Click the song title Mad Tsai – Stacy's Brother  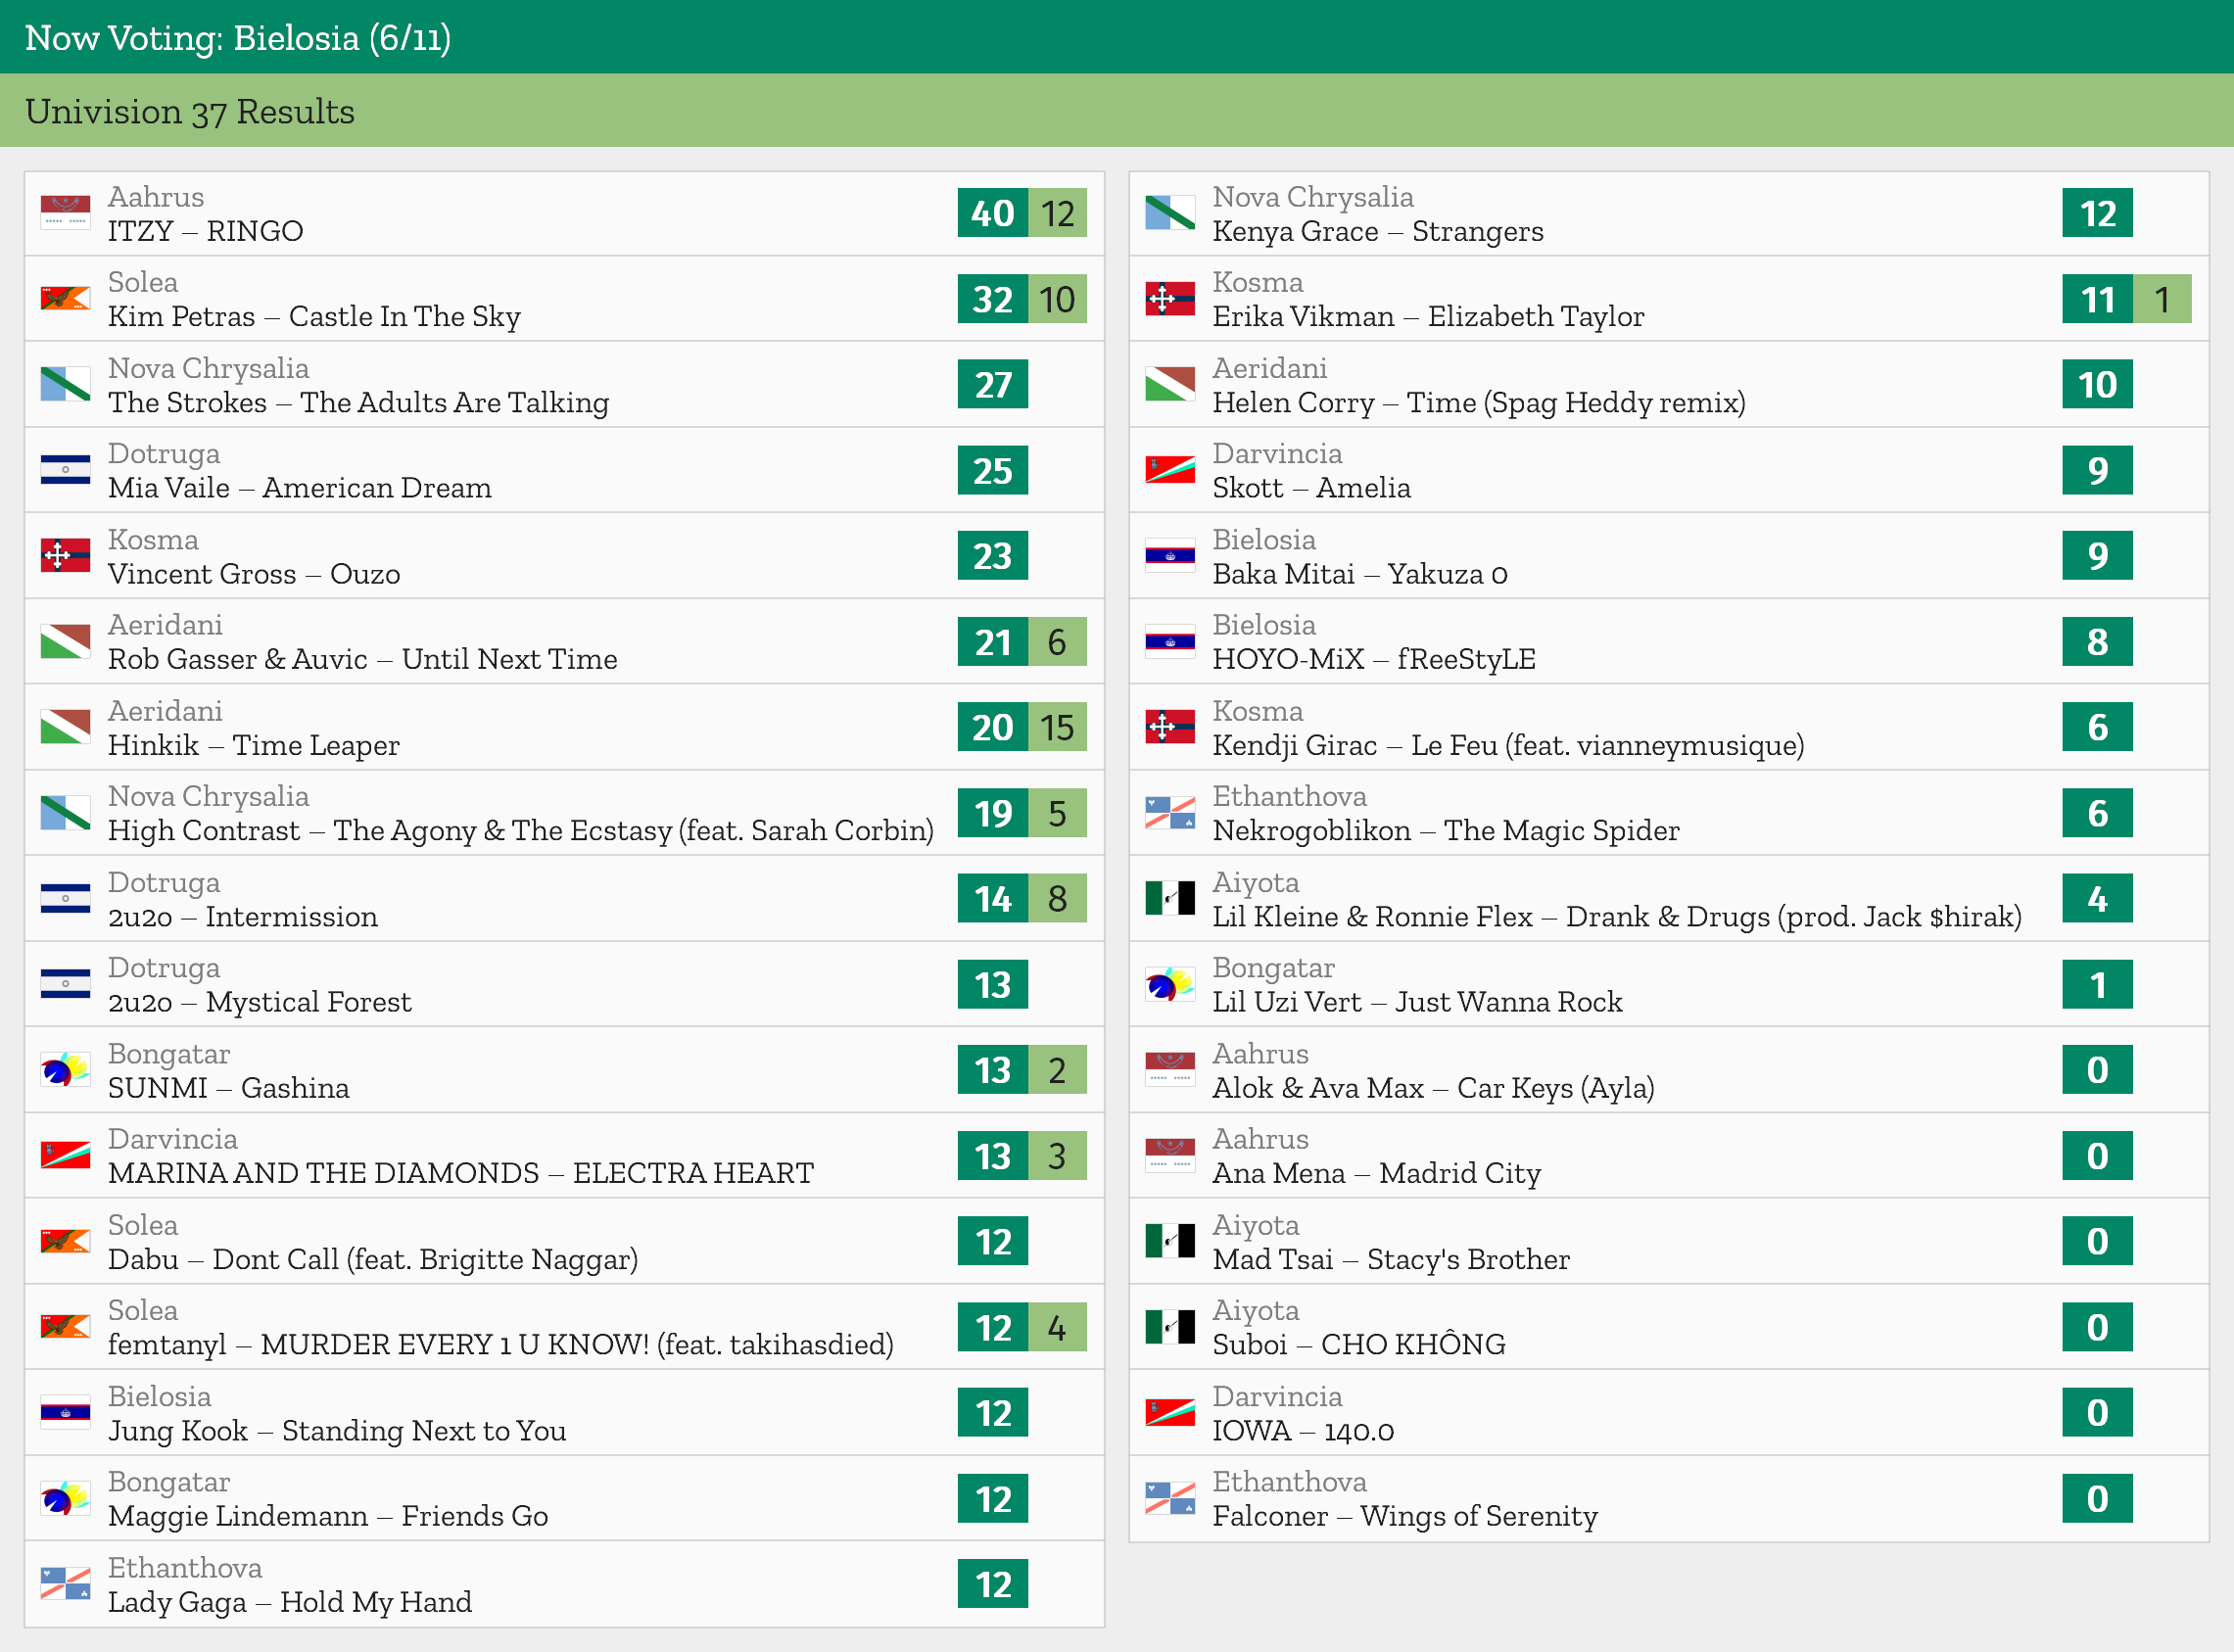1391,1260
